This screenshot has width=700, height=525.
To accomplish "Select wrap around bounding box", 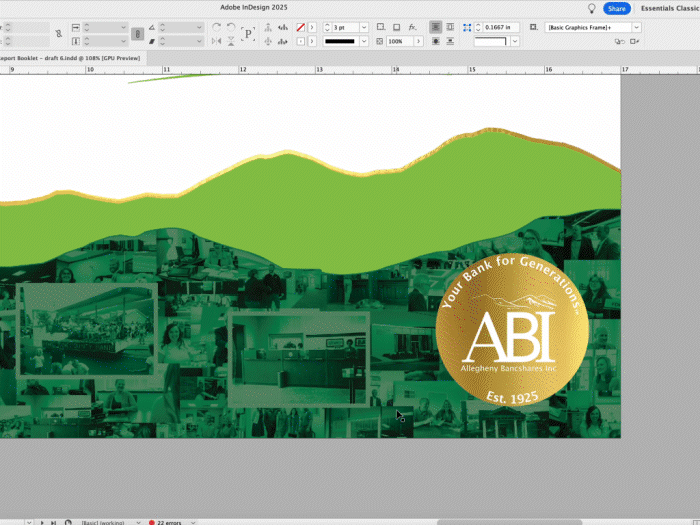I will point(450,27).
